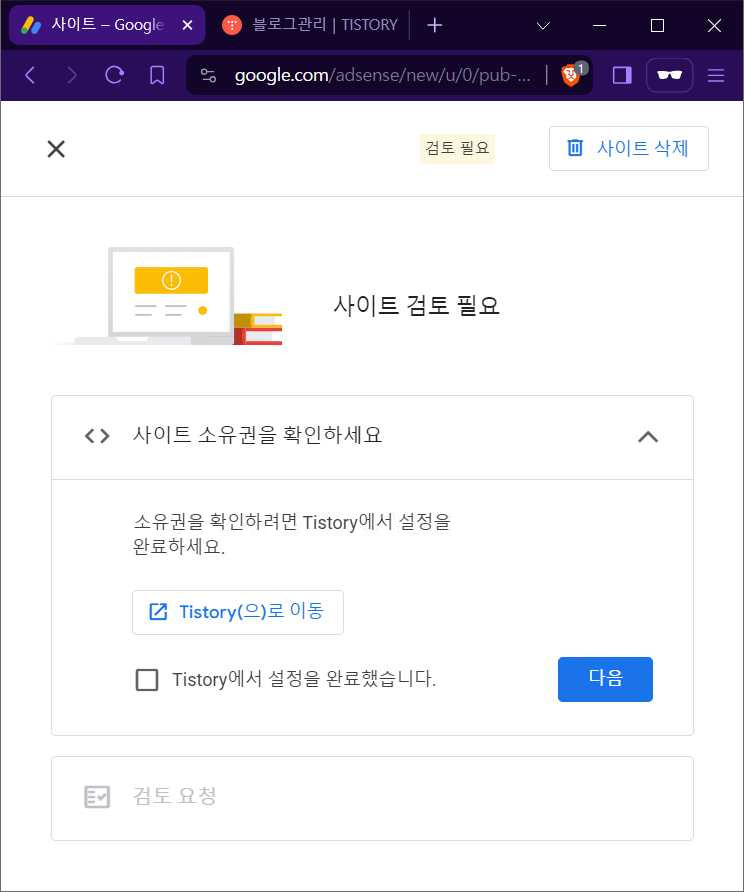Close the site details panel with the X icon
The width and height of the screenshot is (744, 892).
click(56, 149)
